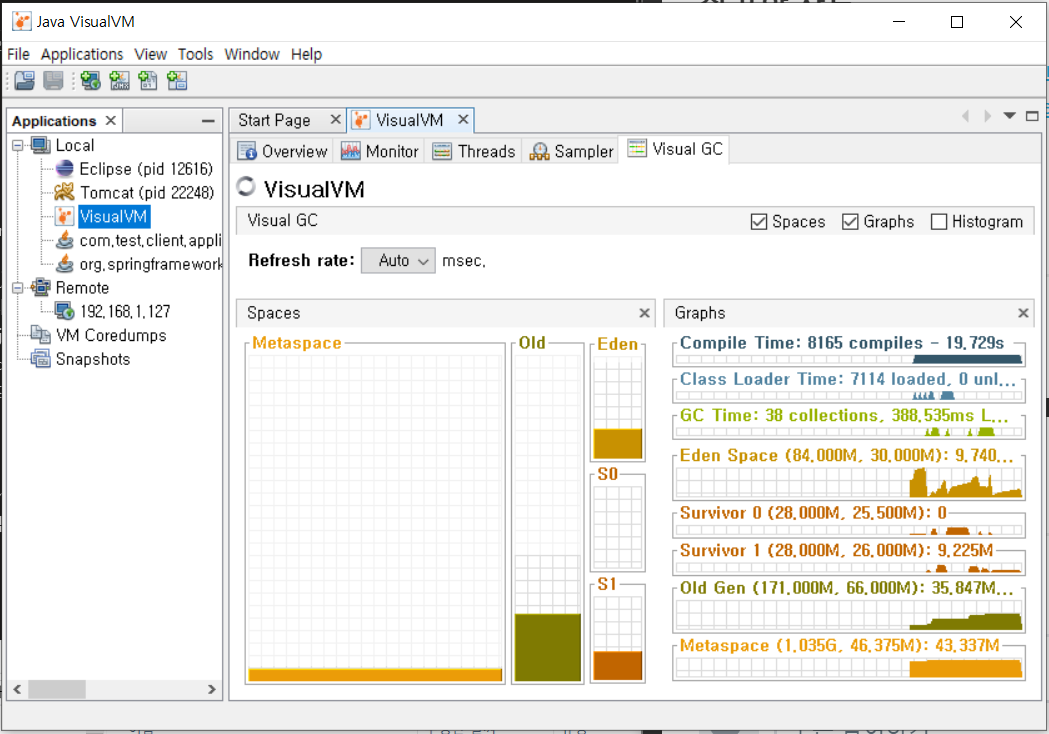Switch to the Sampler tab
1049x734 pixels.
pyautogui.click(x=571, y=151)
